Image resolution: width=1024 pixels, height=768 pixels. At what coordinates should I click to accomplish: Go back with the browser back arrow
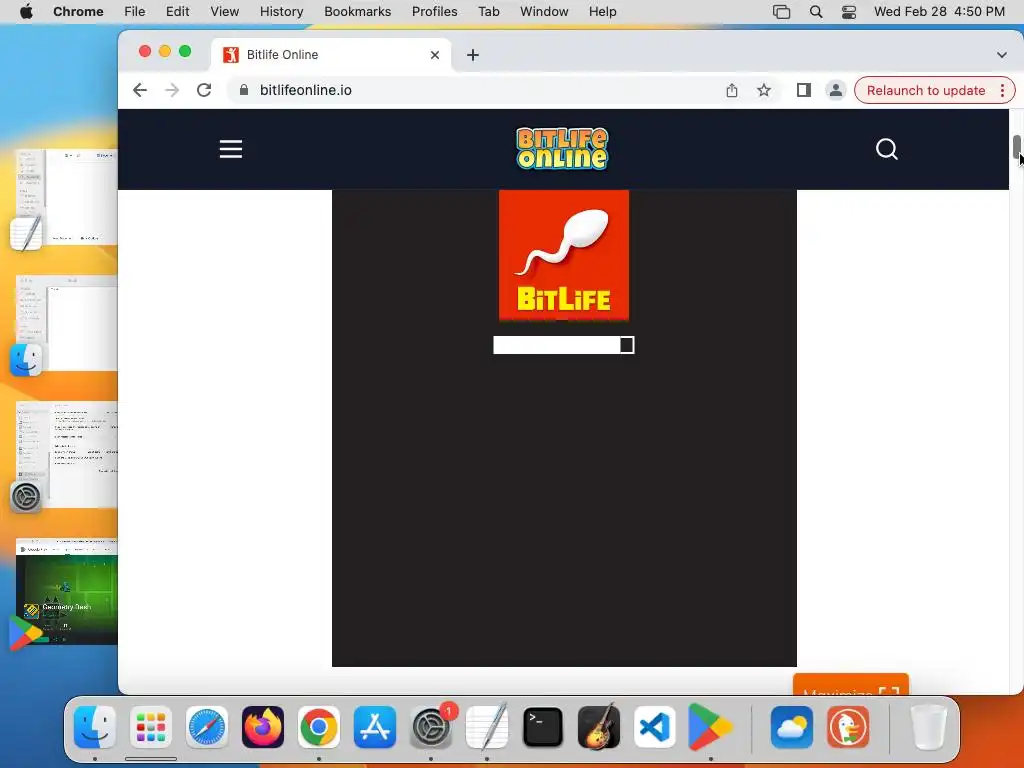140,90
